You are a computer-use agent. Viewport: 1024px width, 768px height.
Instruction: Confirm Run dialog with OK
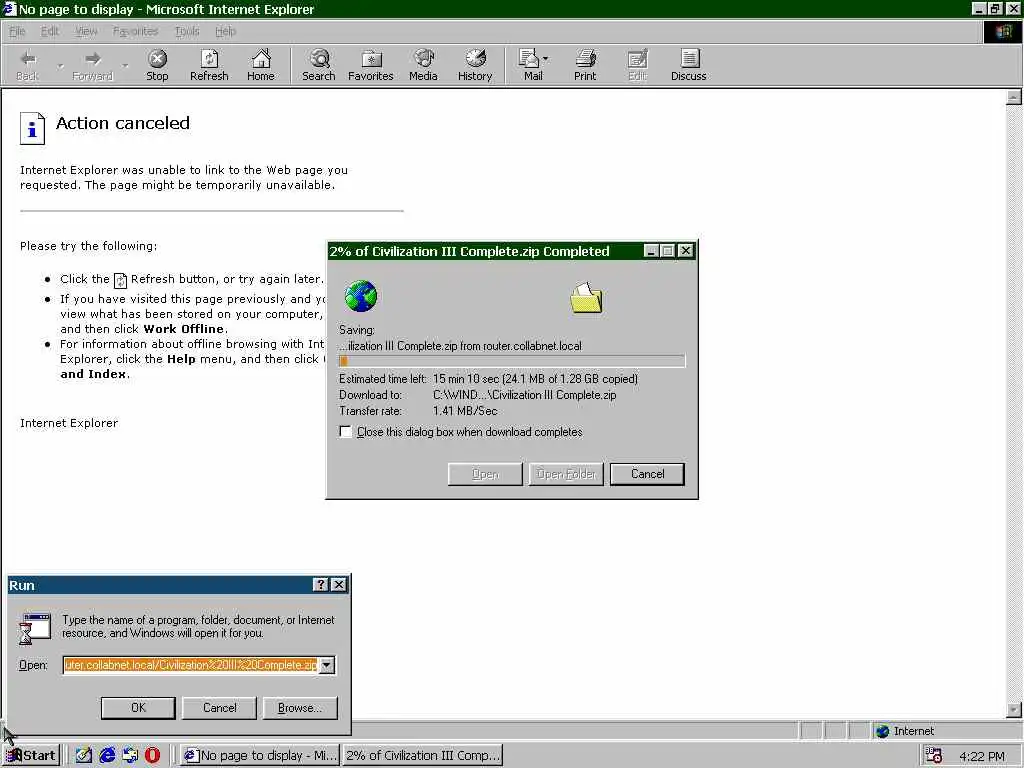click(x=138, y=708)
